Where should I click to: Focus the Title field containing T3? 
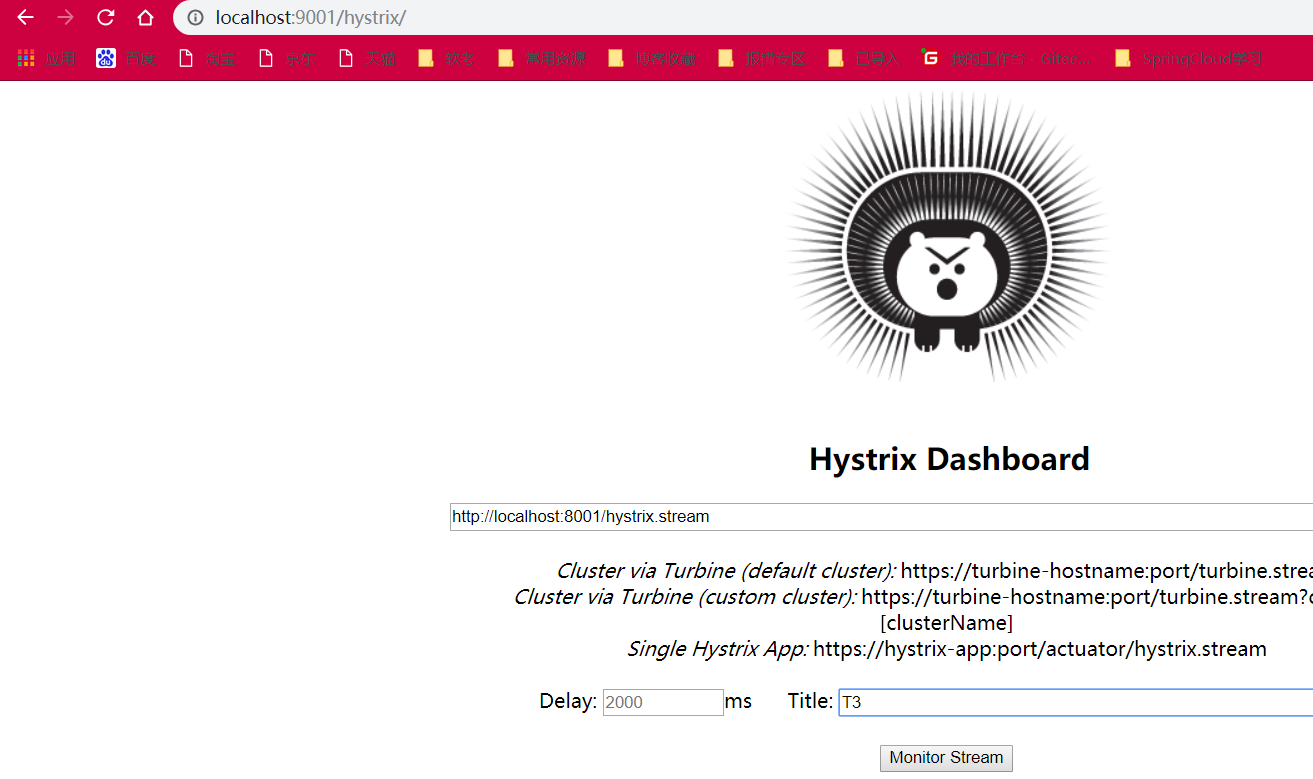tap(1075, 702)
